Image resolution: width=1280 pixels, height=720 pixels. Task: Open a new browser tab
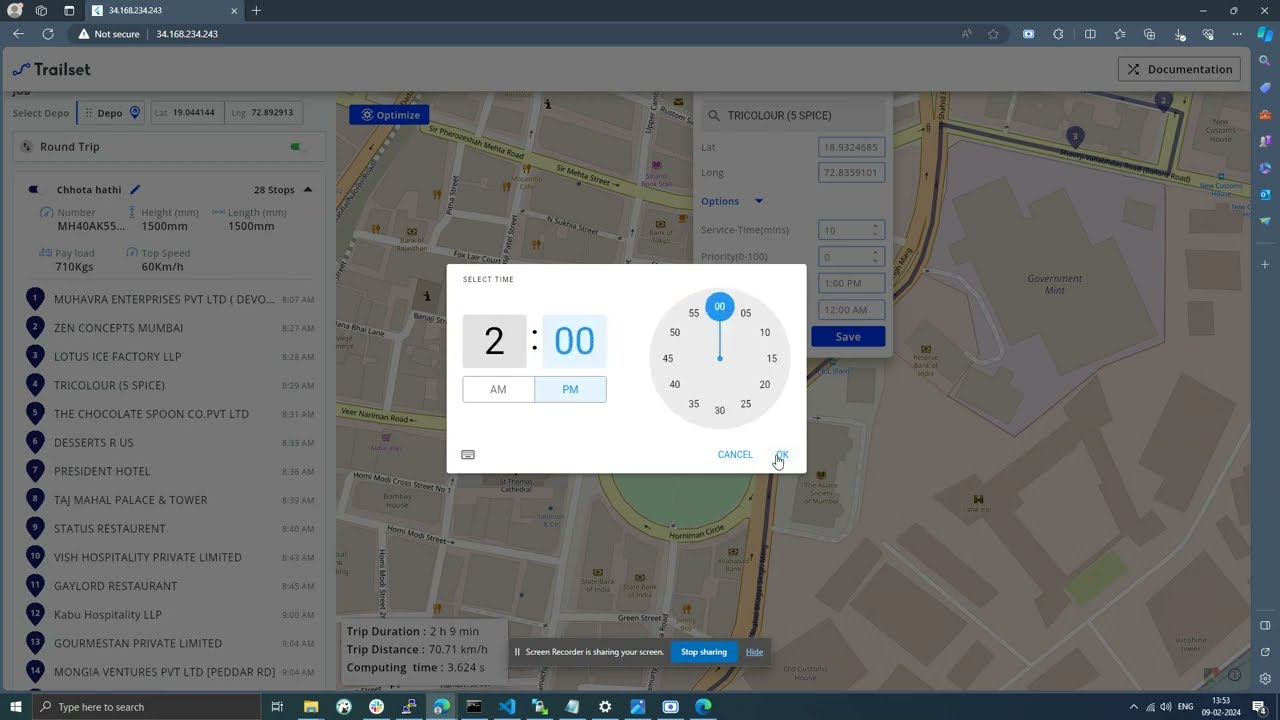click(x=256, y=10)
